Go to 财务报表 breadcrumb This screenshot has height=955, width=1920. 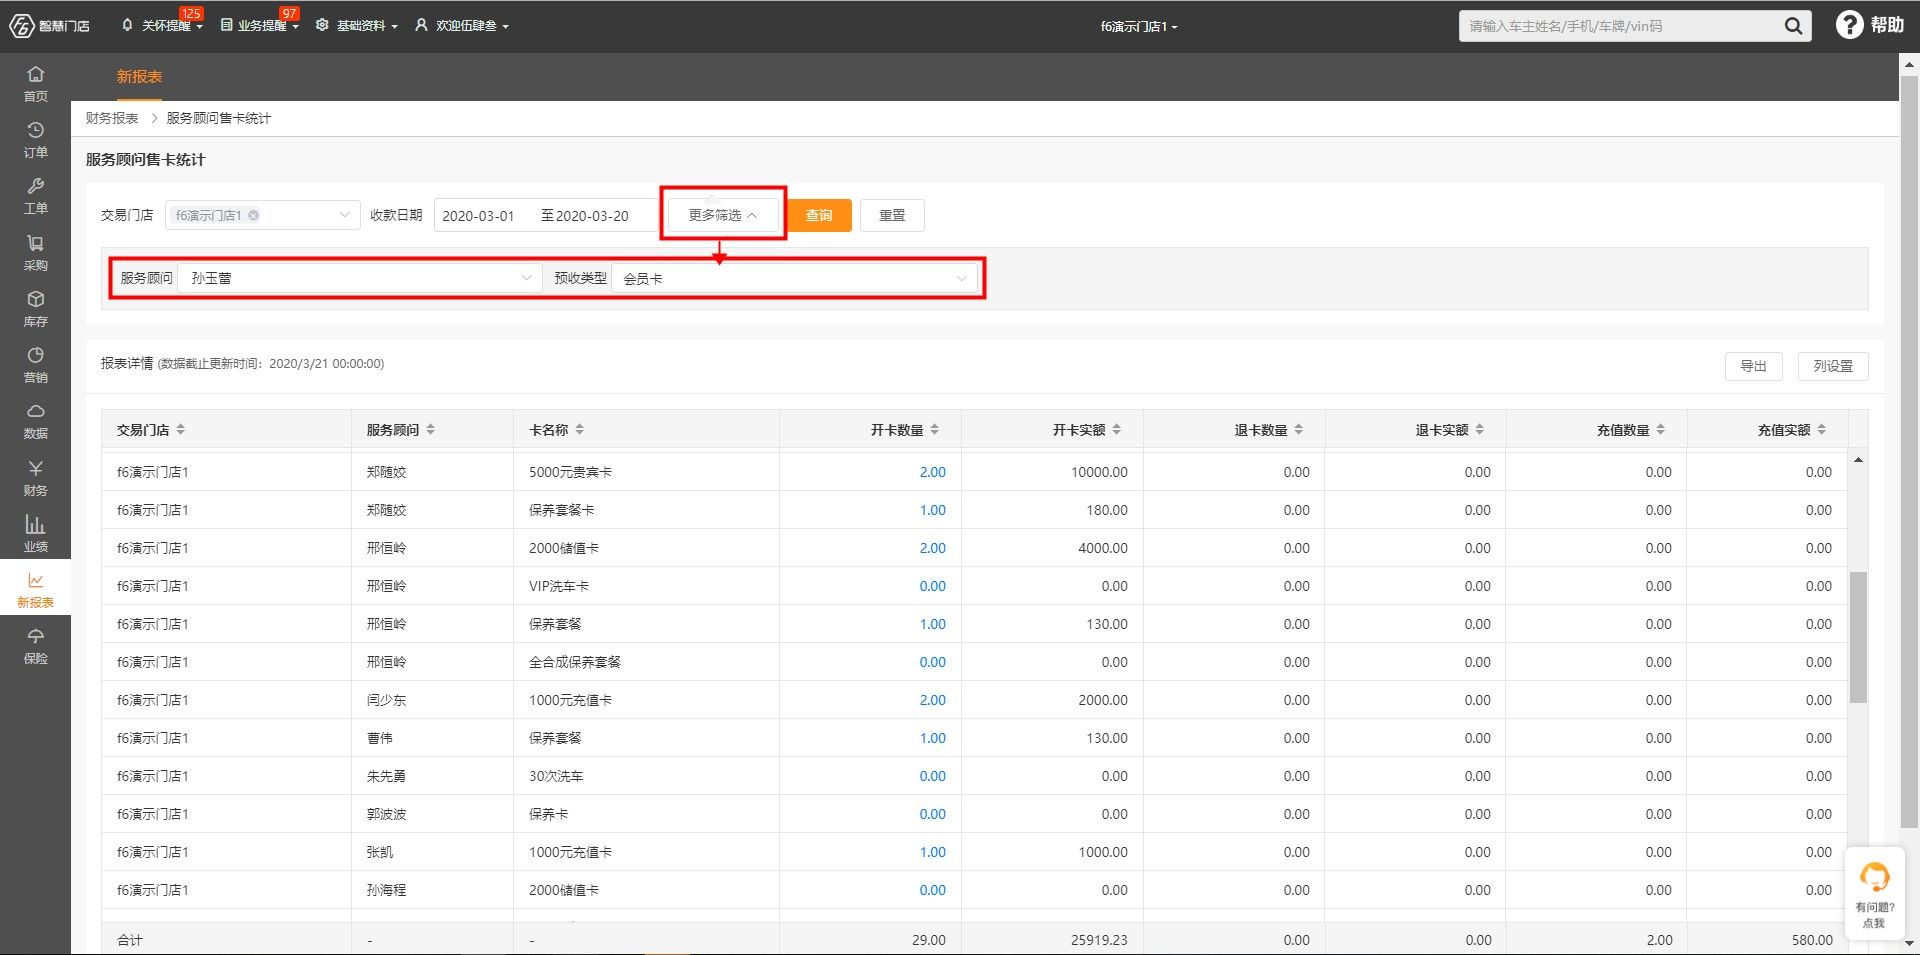[112, 118]
